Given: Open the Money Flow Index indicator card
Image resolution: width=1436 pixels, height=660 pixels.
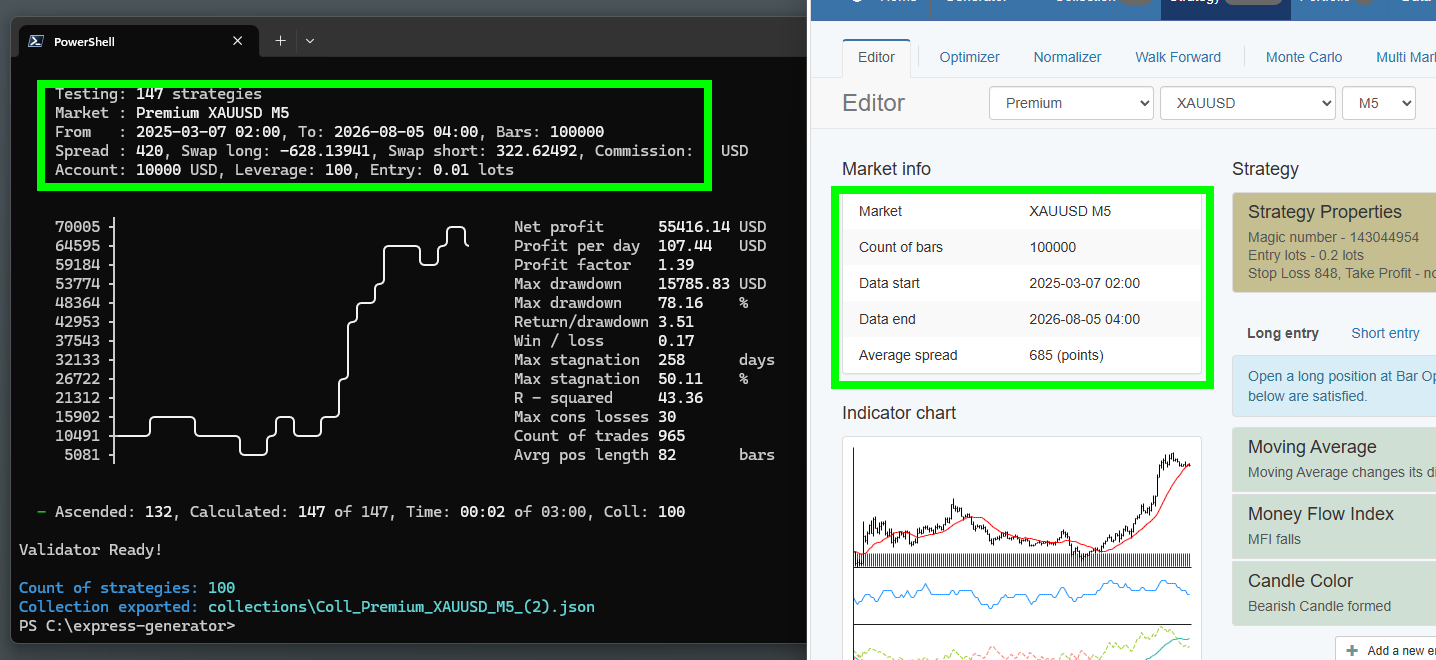Looking at the screenshot, I should coord(1334,526).
